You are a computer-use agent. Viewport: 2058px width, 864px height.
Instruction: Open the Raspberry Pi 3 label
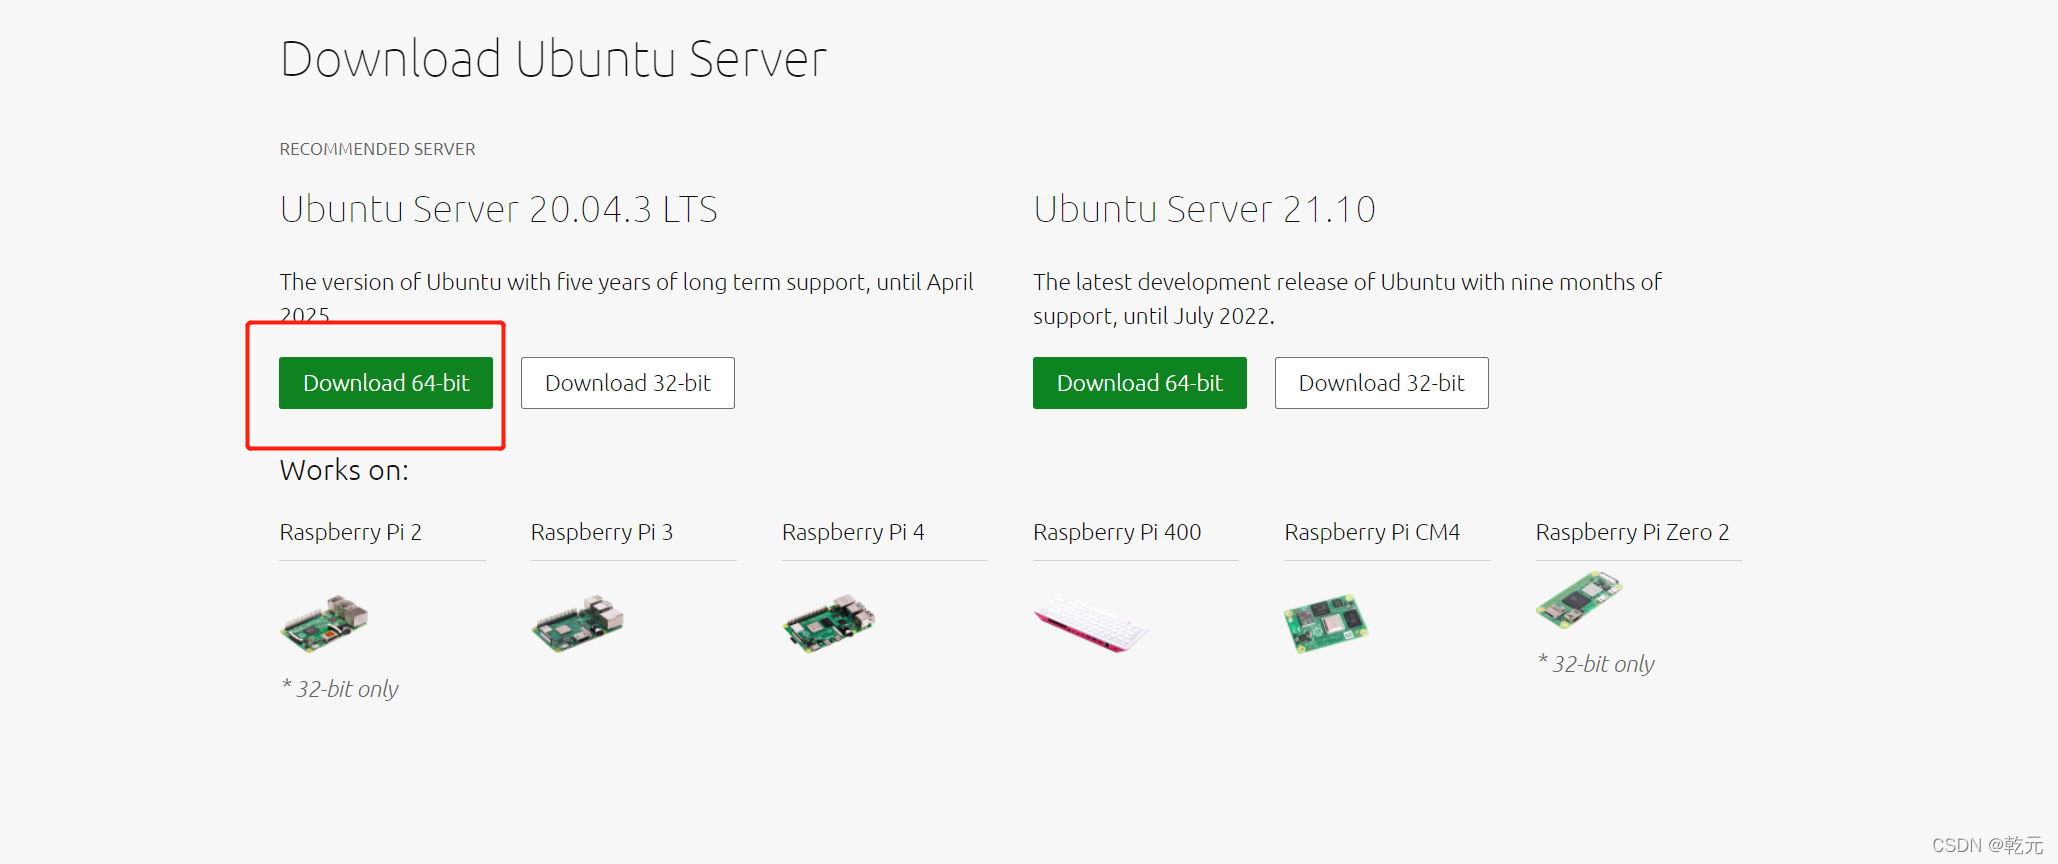602,532
